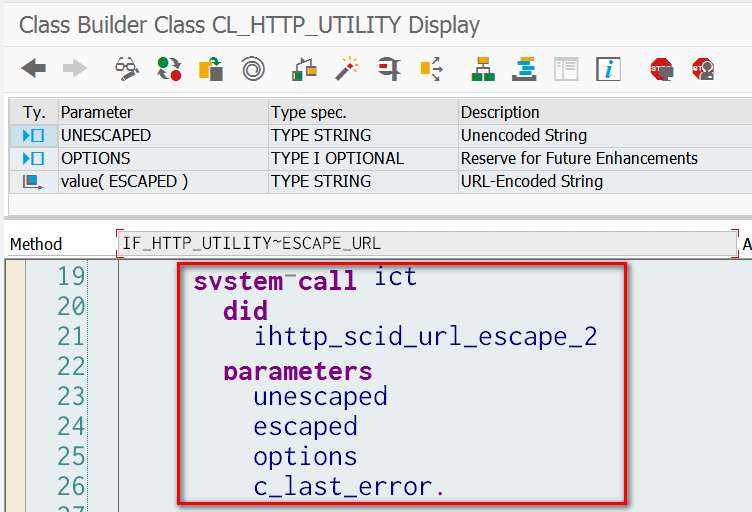Click the Display Navigation Window icon

[x=431, y=69]
